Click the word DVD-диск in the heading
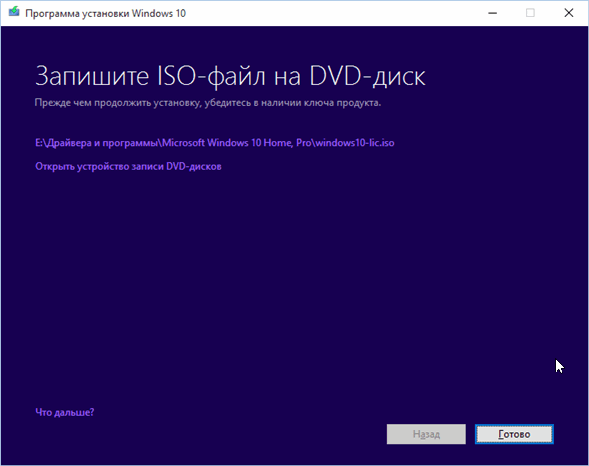Screen dimensions: 589x466 click(367, 76)
